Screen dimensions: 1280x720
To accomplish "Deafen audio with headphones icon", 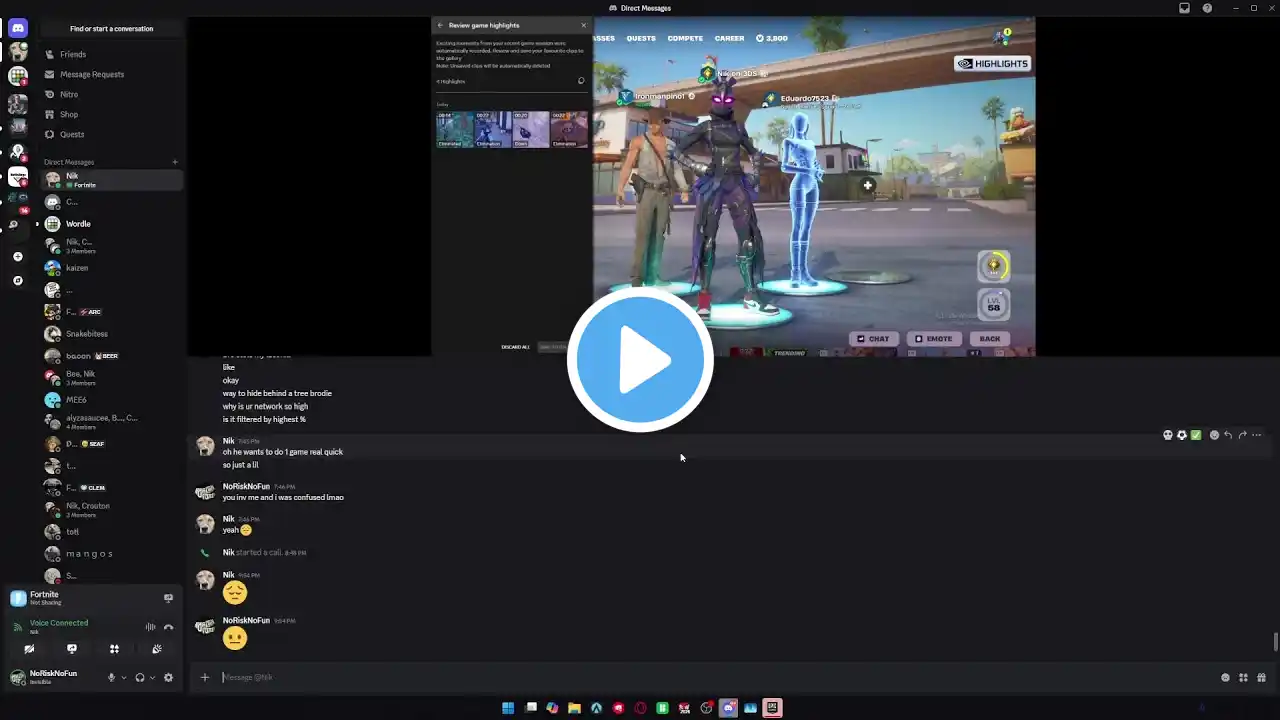I will coord(140,677).
